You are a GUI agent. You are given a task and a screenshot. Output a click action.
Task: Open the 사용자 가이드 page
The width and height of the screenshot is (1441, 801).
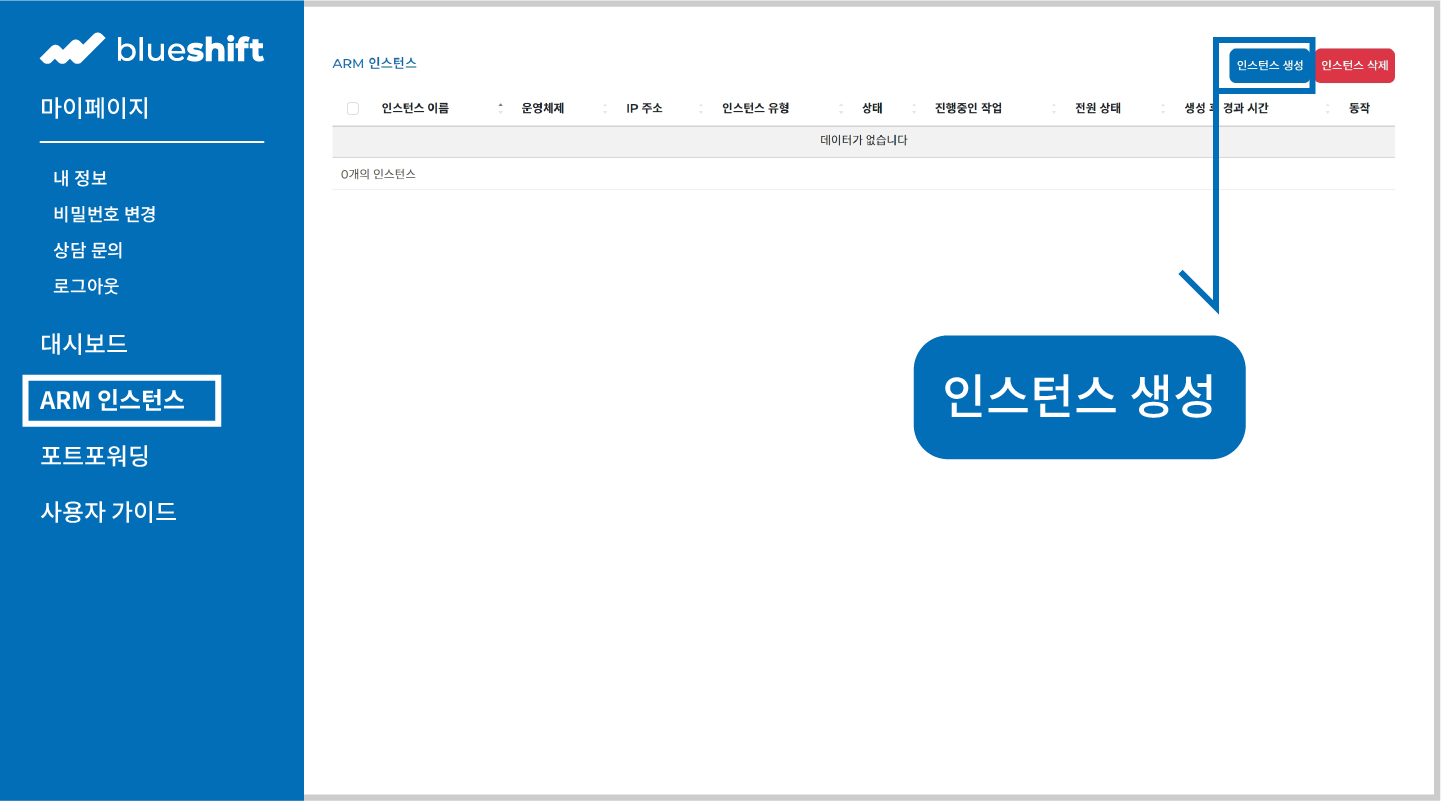coord(110,511)
